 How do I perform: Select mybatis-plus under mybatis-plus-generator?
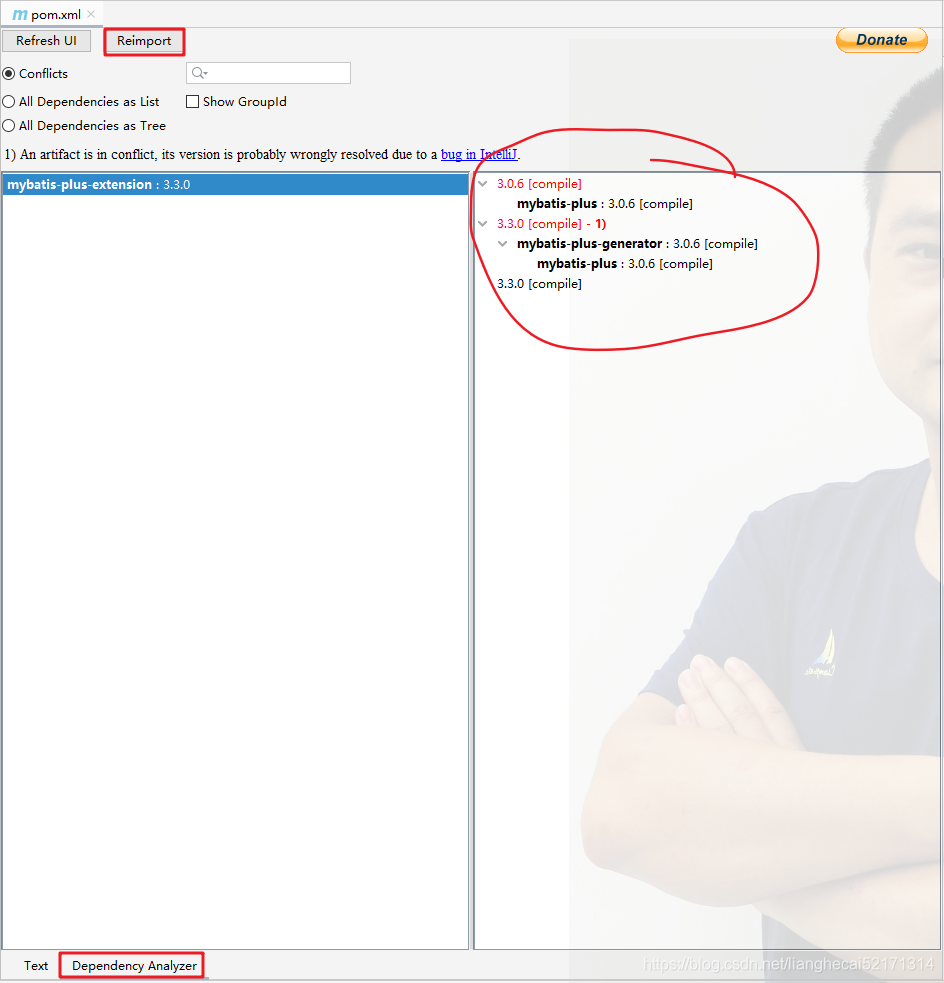624,264
